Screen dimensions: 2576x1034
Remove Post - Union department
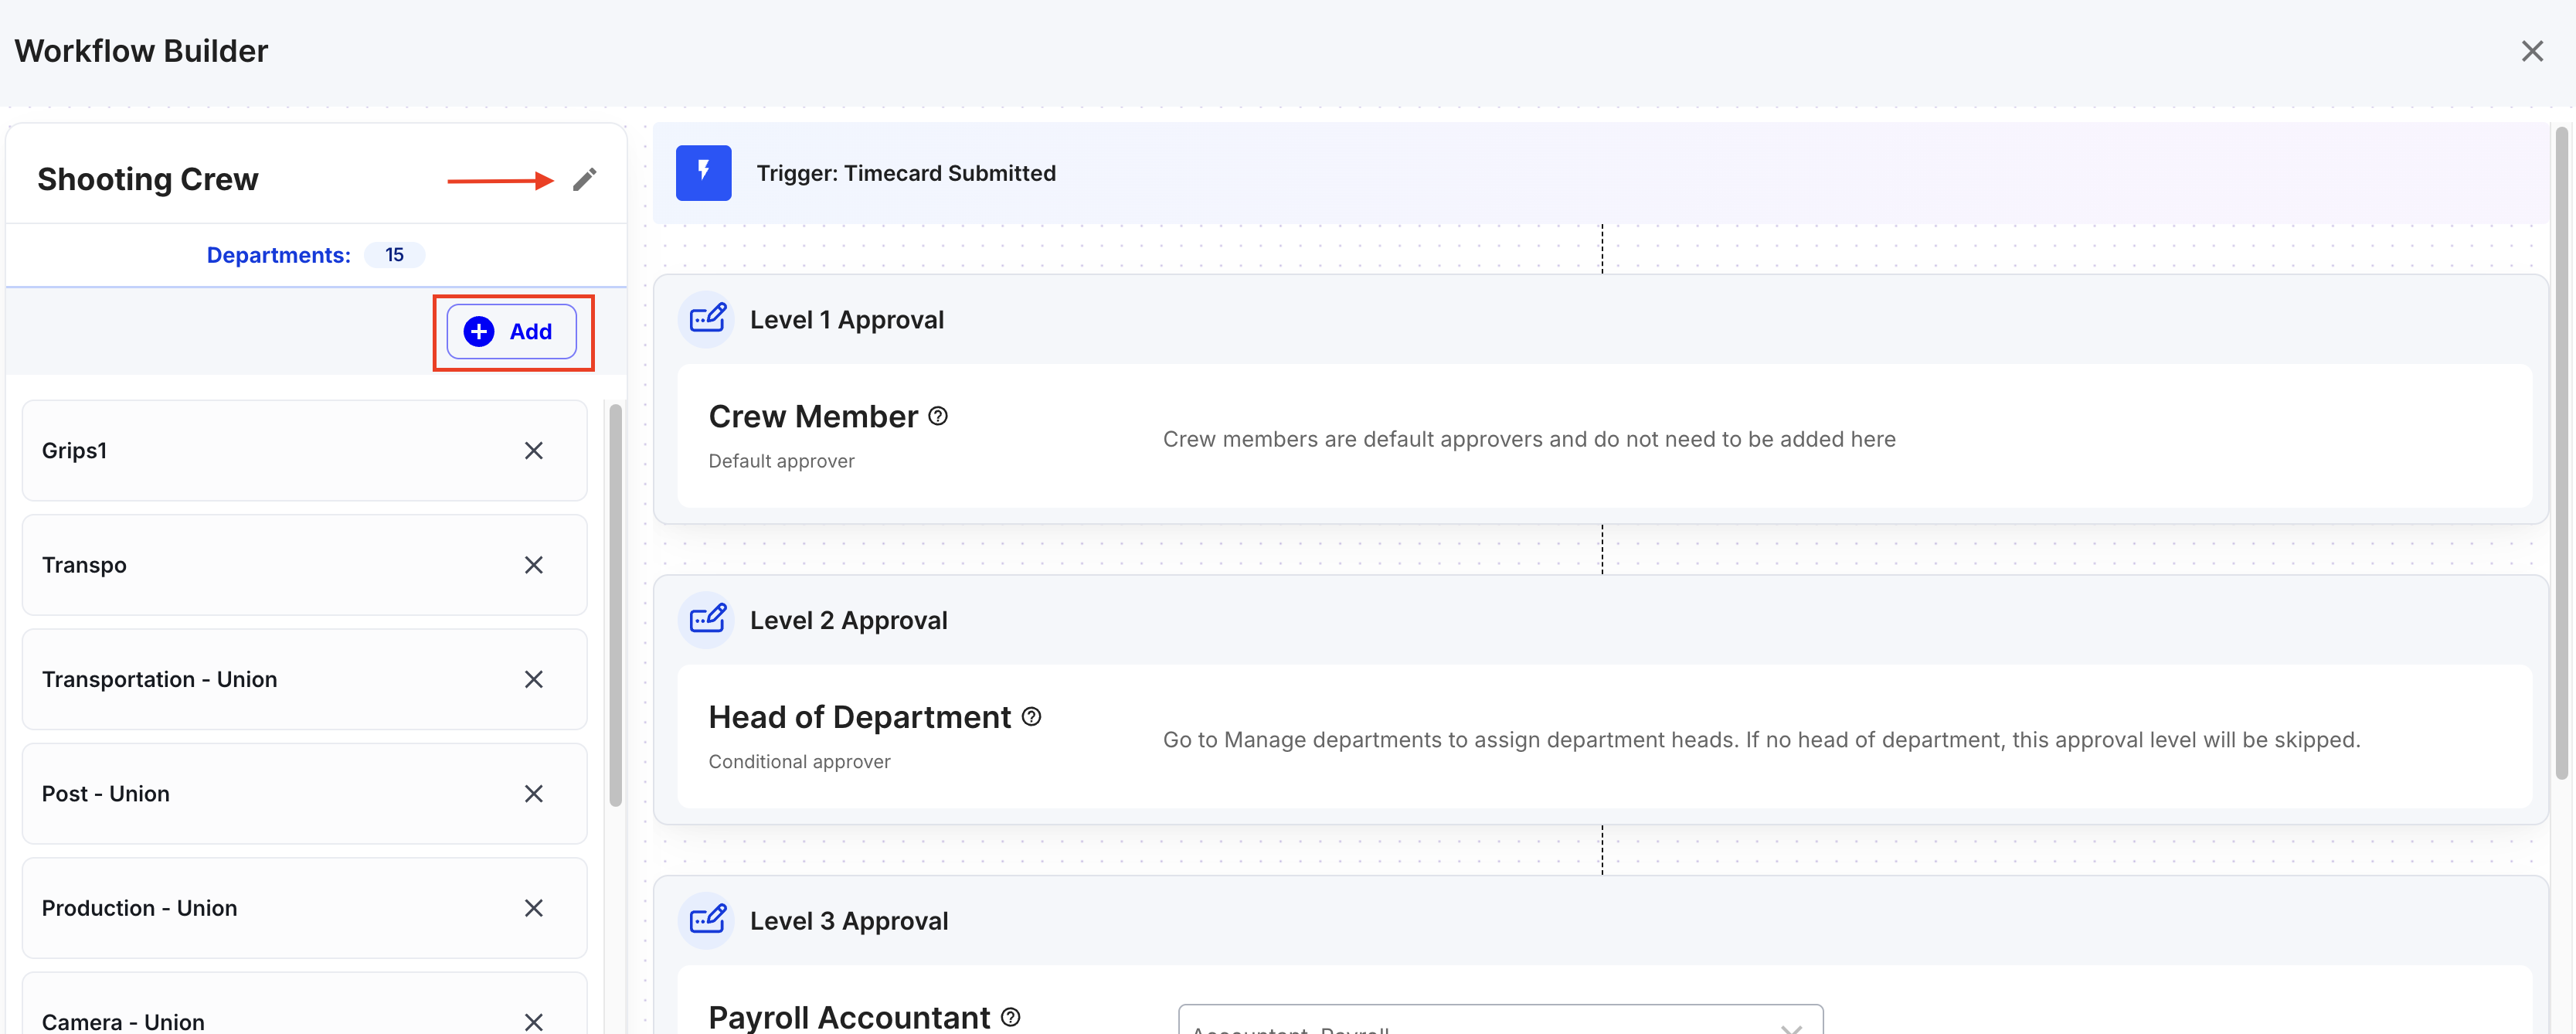coord(534,794)
